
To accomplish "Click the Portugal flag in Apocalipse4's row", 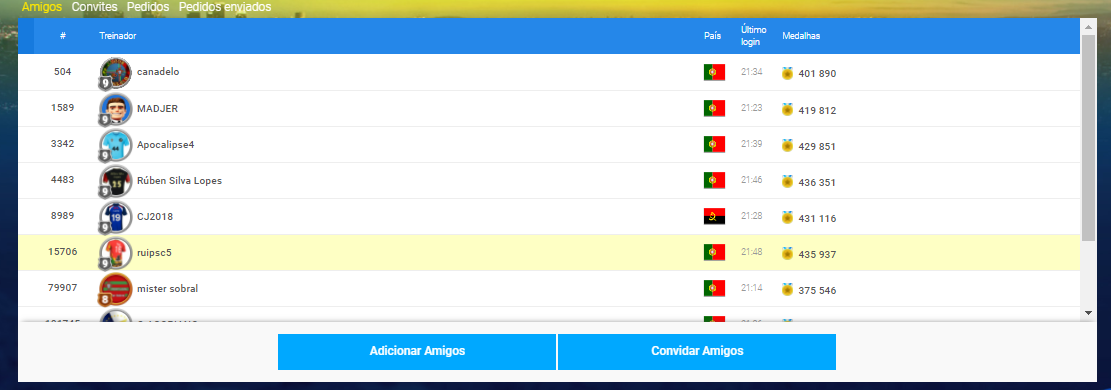I will click(x=714, y=145).
